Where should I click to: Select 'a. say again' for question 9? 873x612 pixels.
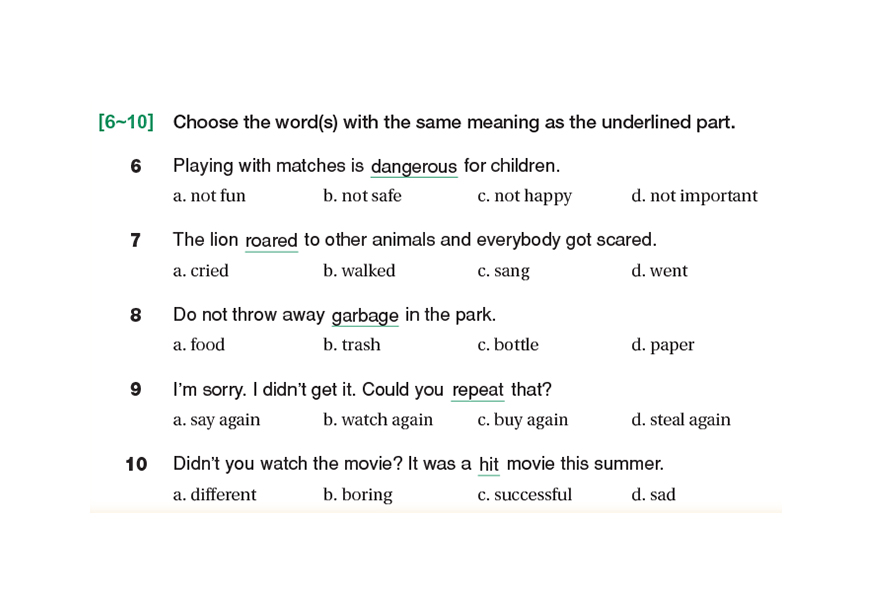217,420
